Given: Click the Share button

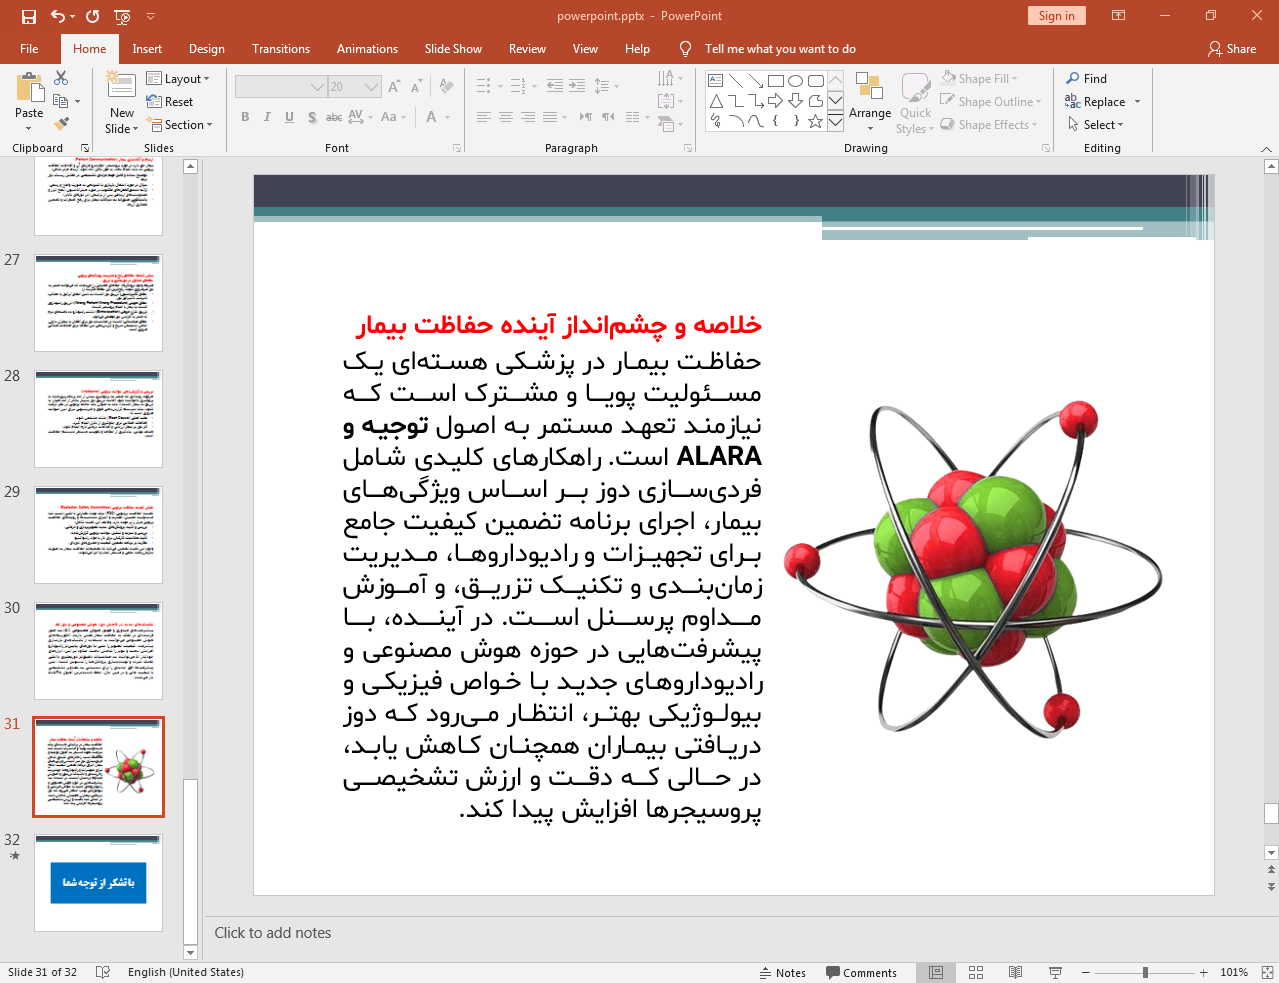Looking at the screenshot, I should (1231, 49).
